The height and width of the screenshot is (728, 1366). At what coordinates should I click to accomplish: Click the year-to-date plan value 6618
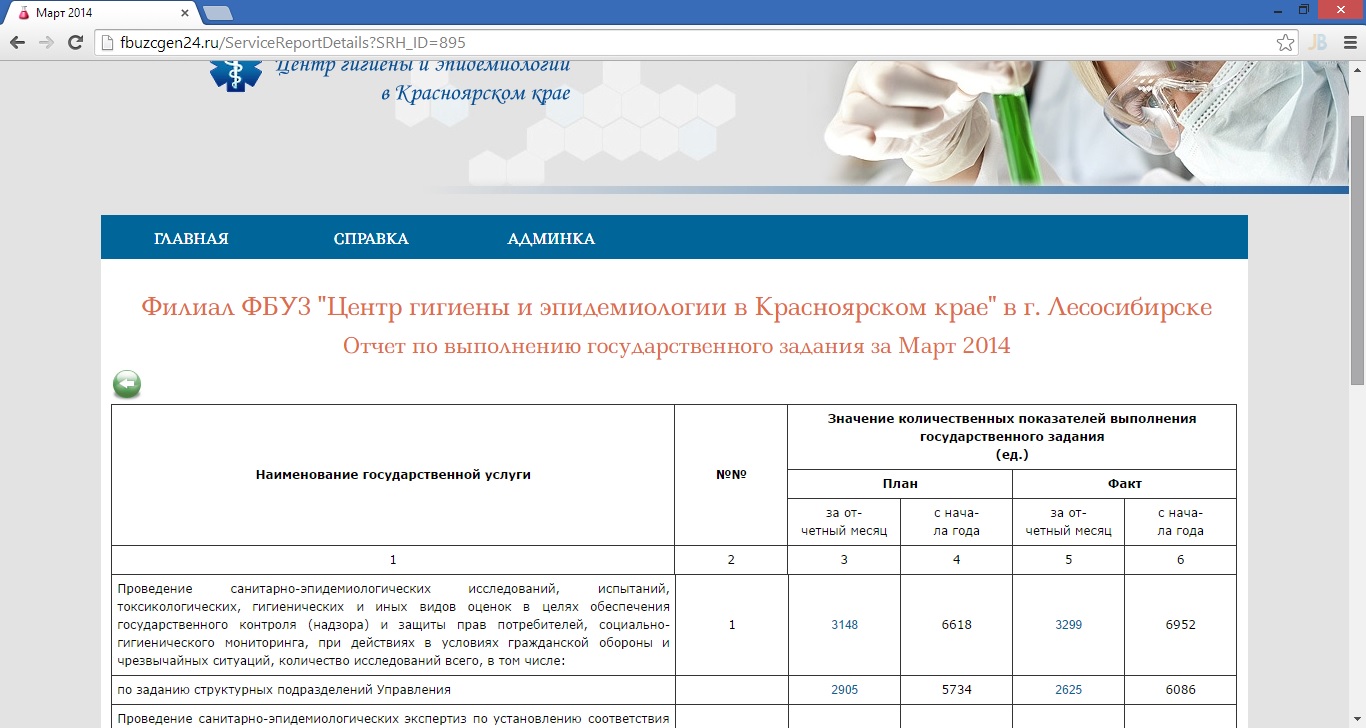pyautogui.click(x=957, y=625)
